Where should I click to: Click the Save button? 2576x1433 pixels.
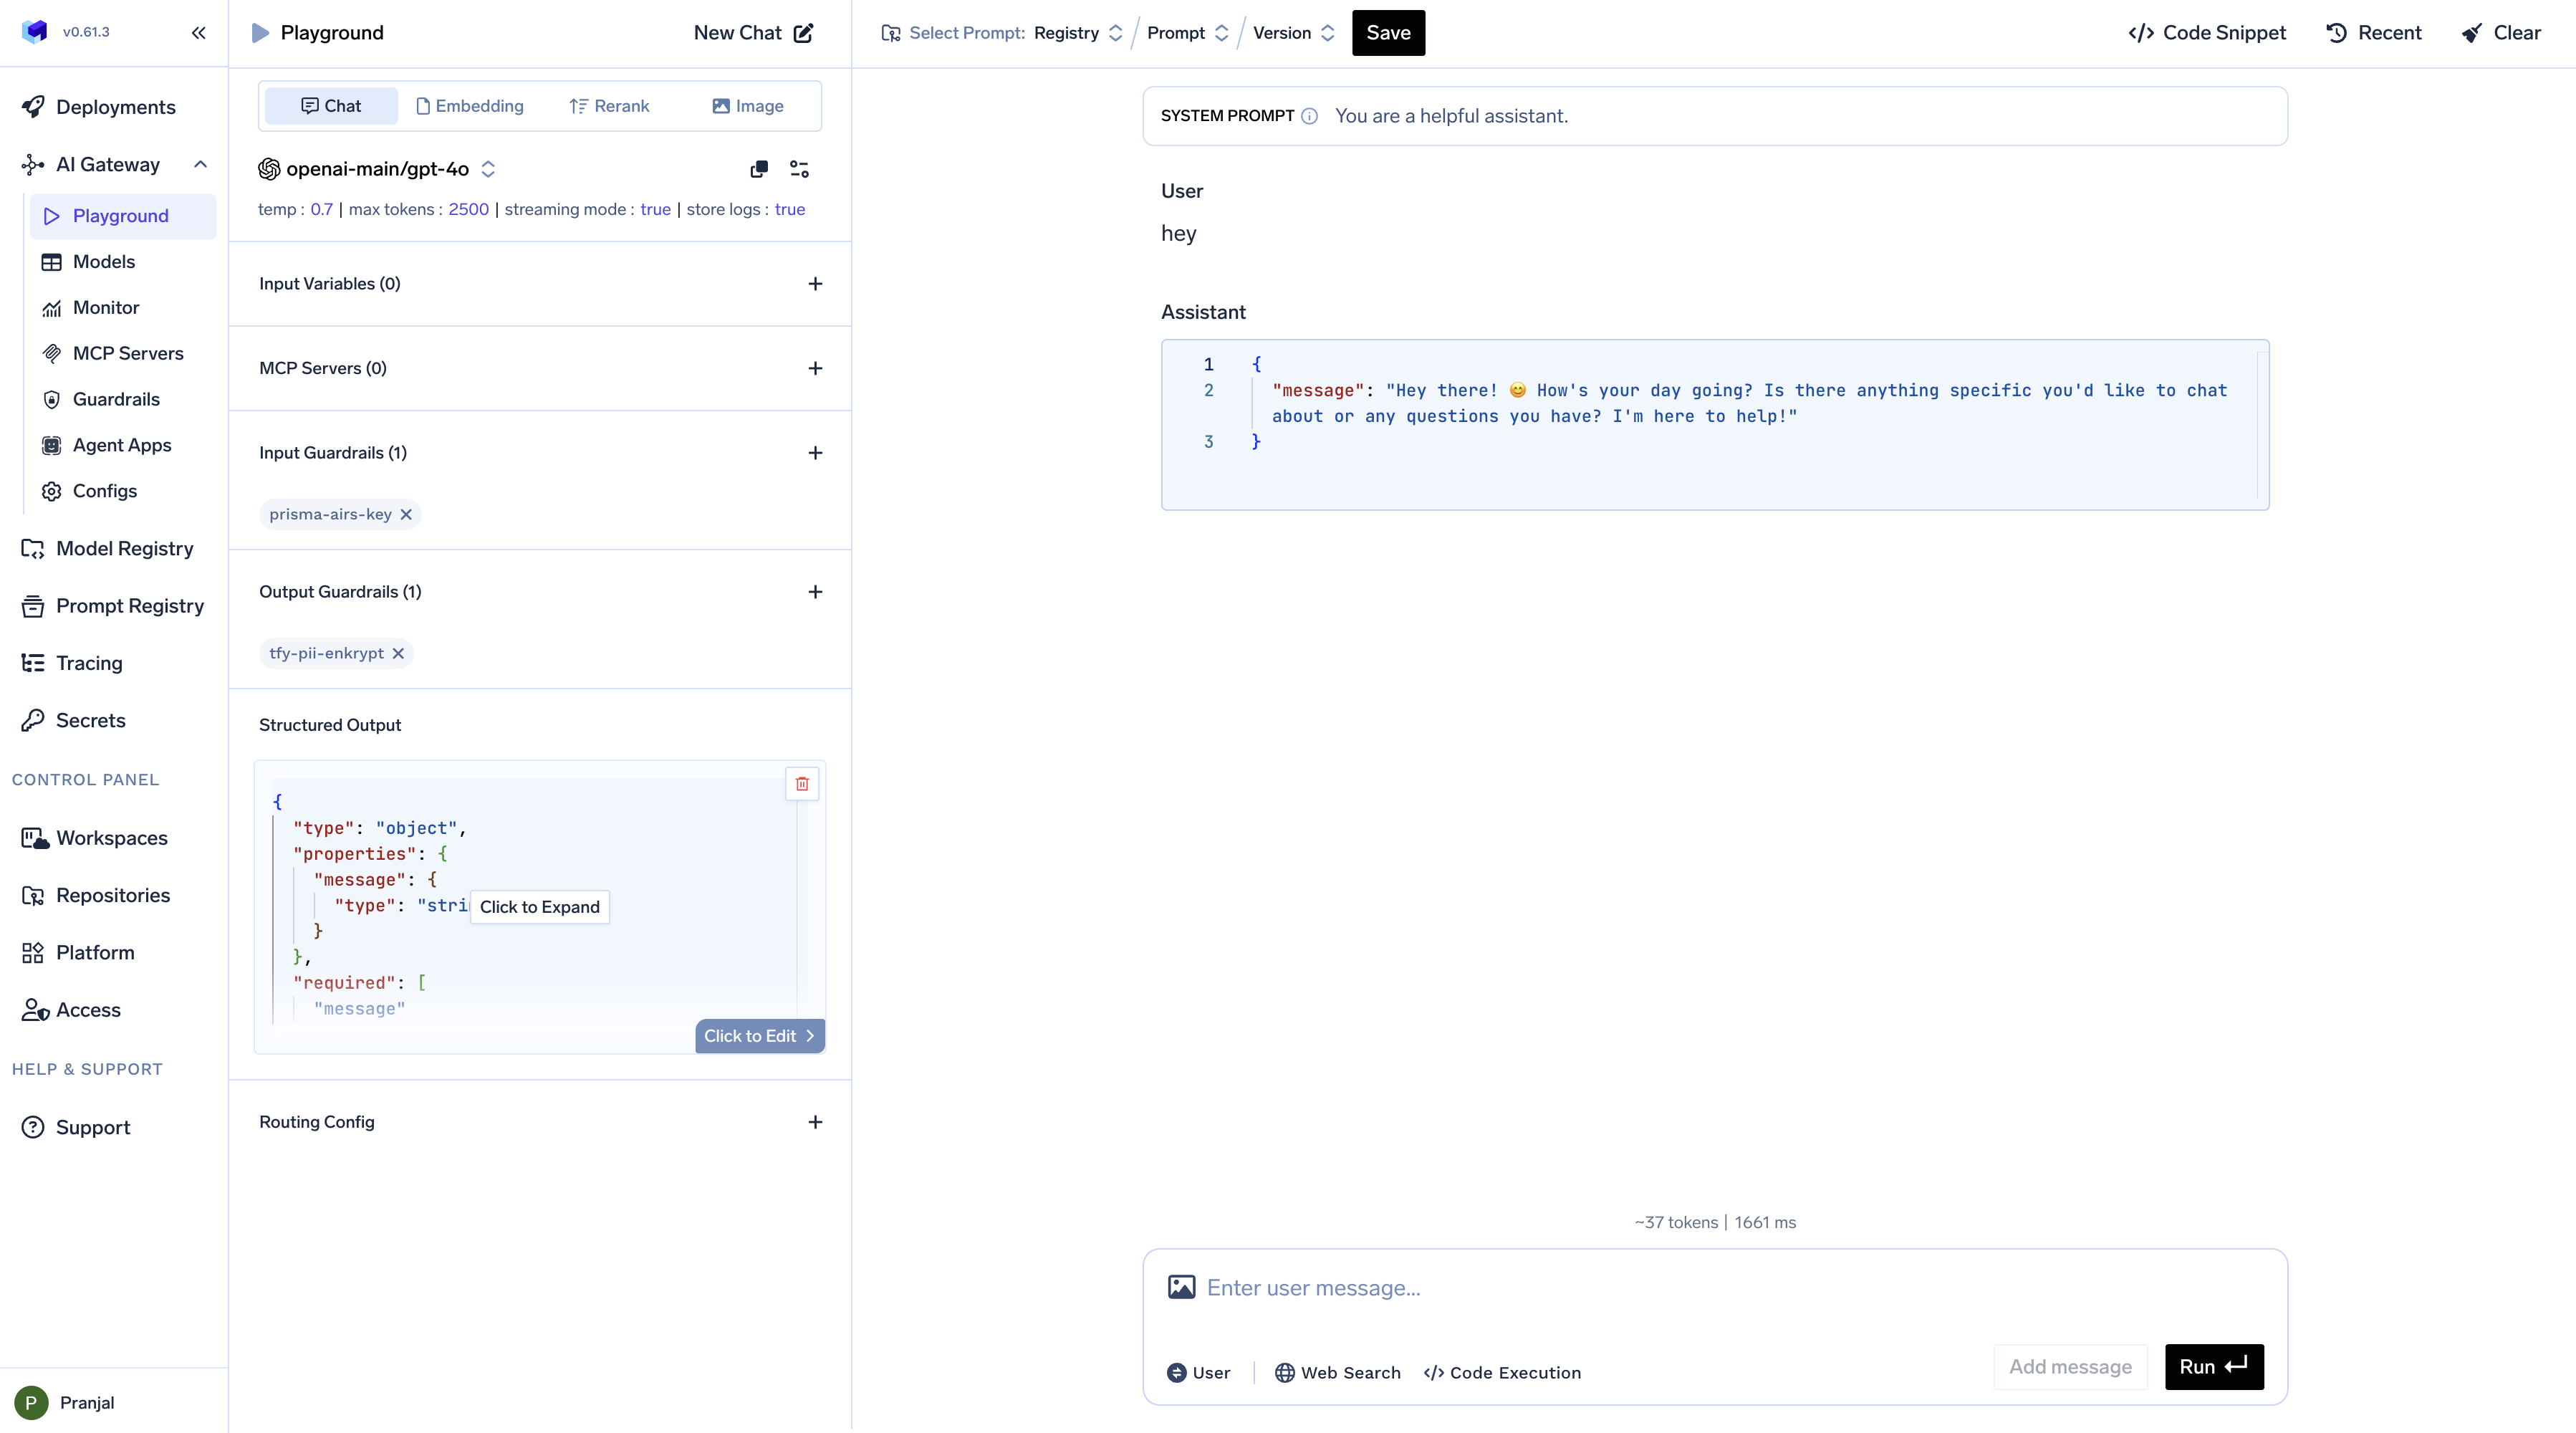tap(1388, 33)
